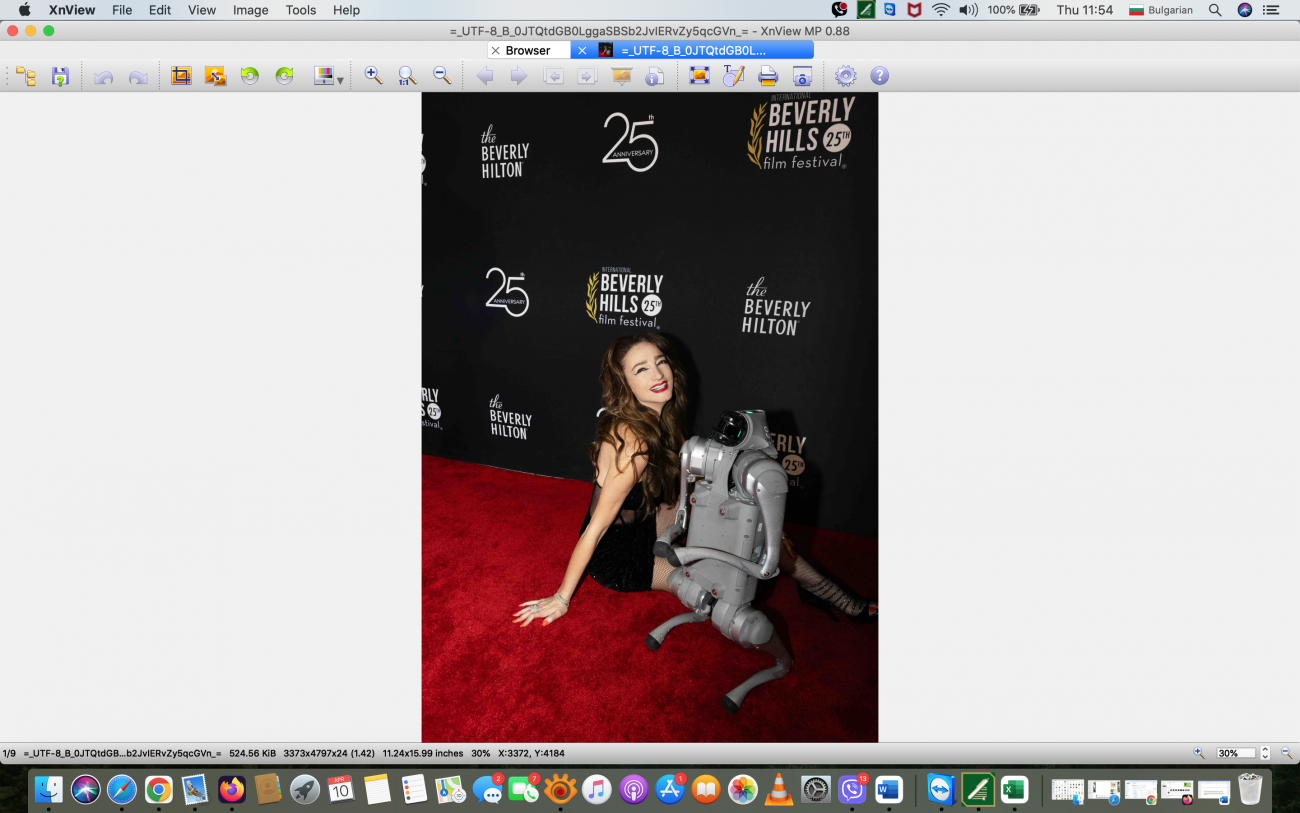The image size is (1300, 813).
Task: Click the 3373x4797x24 (1.42) dimensions text
Action: click(x=329, y=753)
